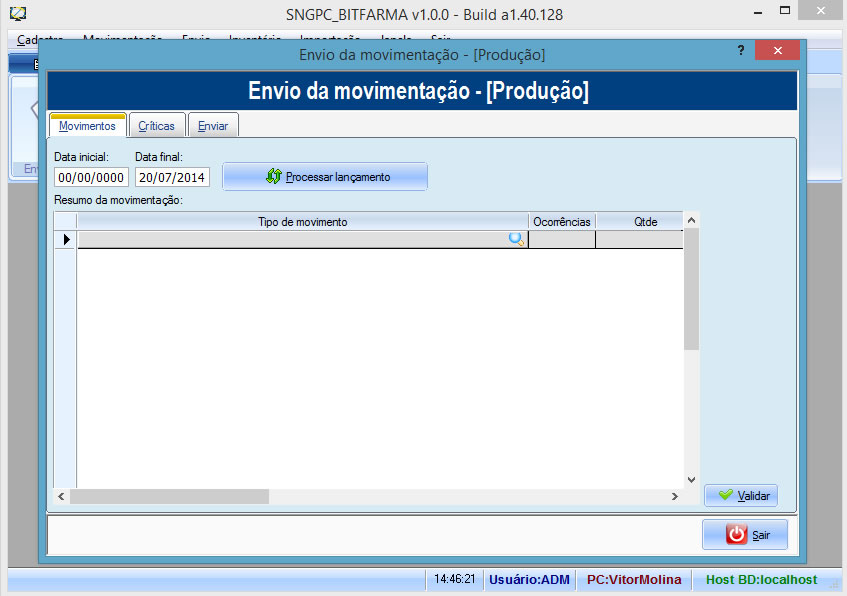The width and height of the screenshot is (847, 596).
Task: Click Host BD:localhost in status bar
Action: (x=762, y=579)
